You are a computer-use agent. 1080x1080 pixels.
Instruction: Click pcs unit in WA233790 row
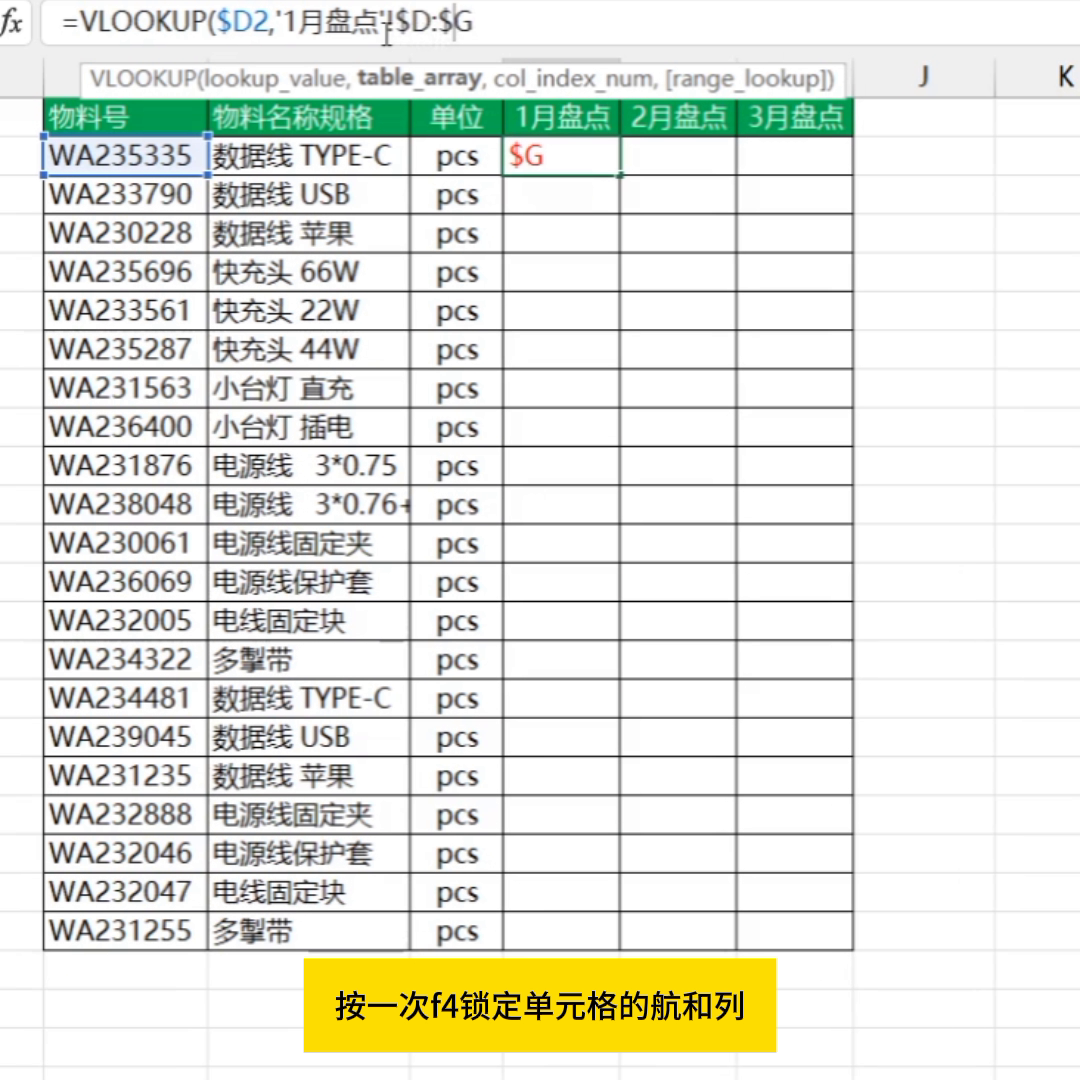coord(456,195)
